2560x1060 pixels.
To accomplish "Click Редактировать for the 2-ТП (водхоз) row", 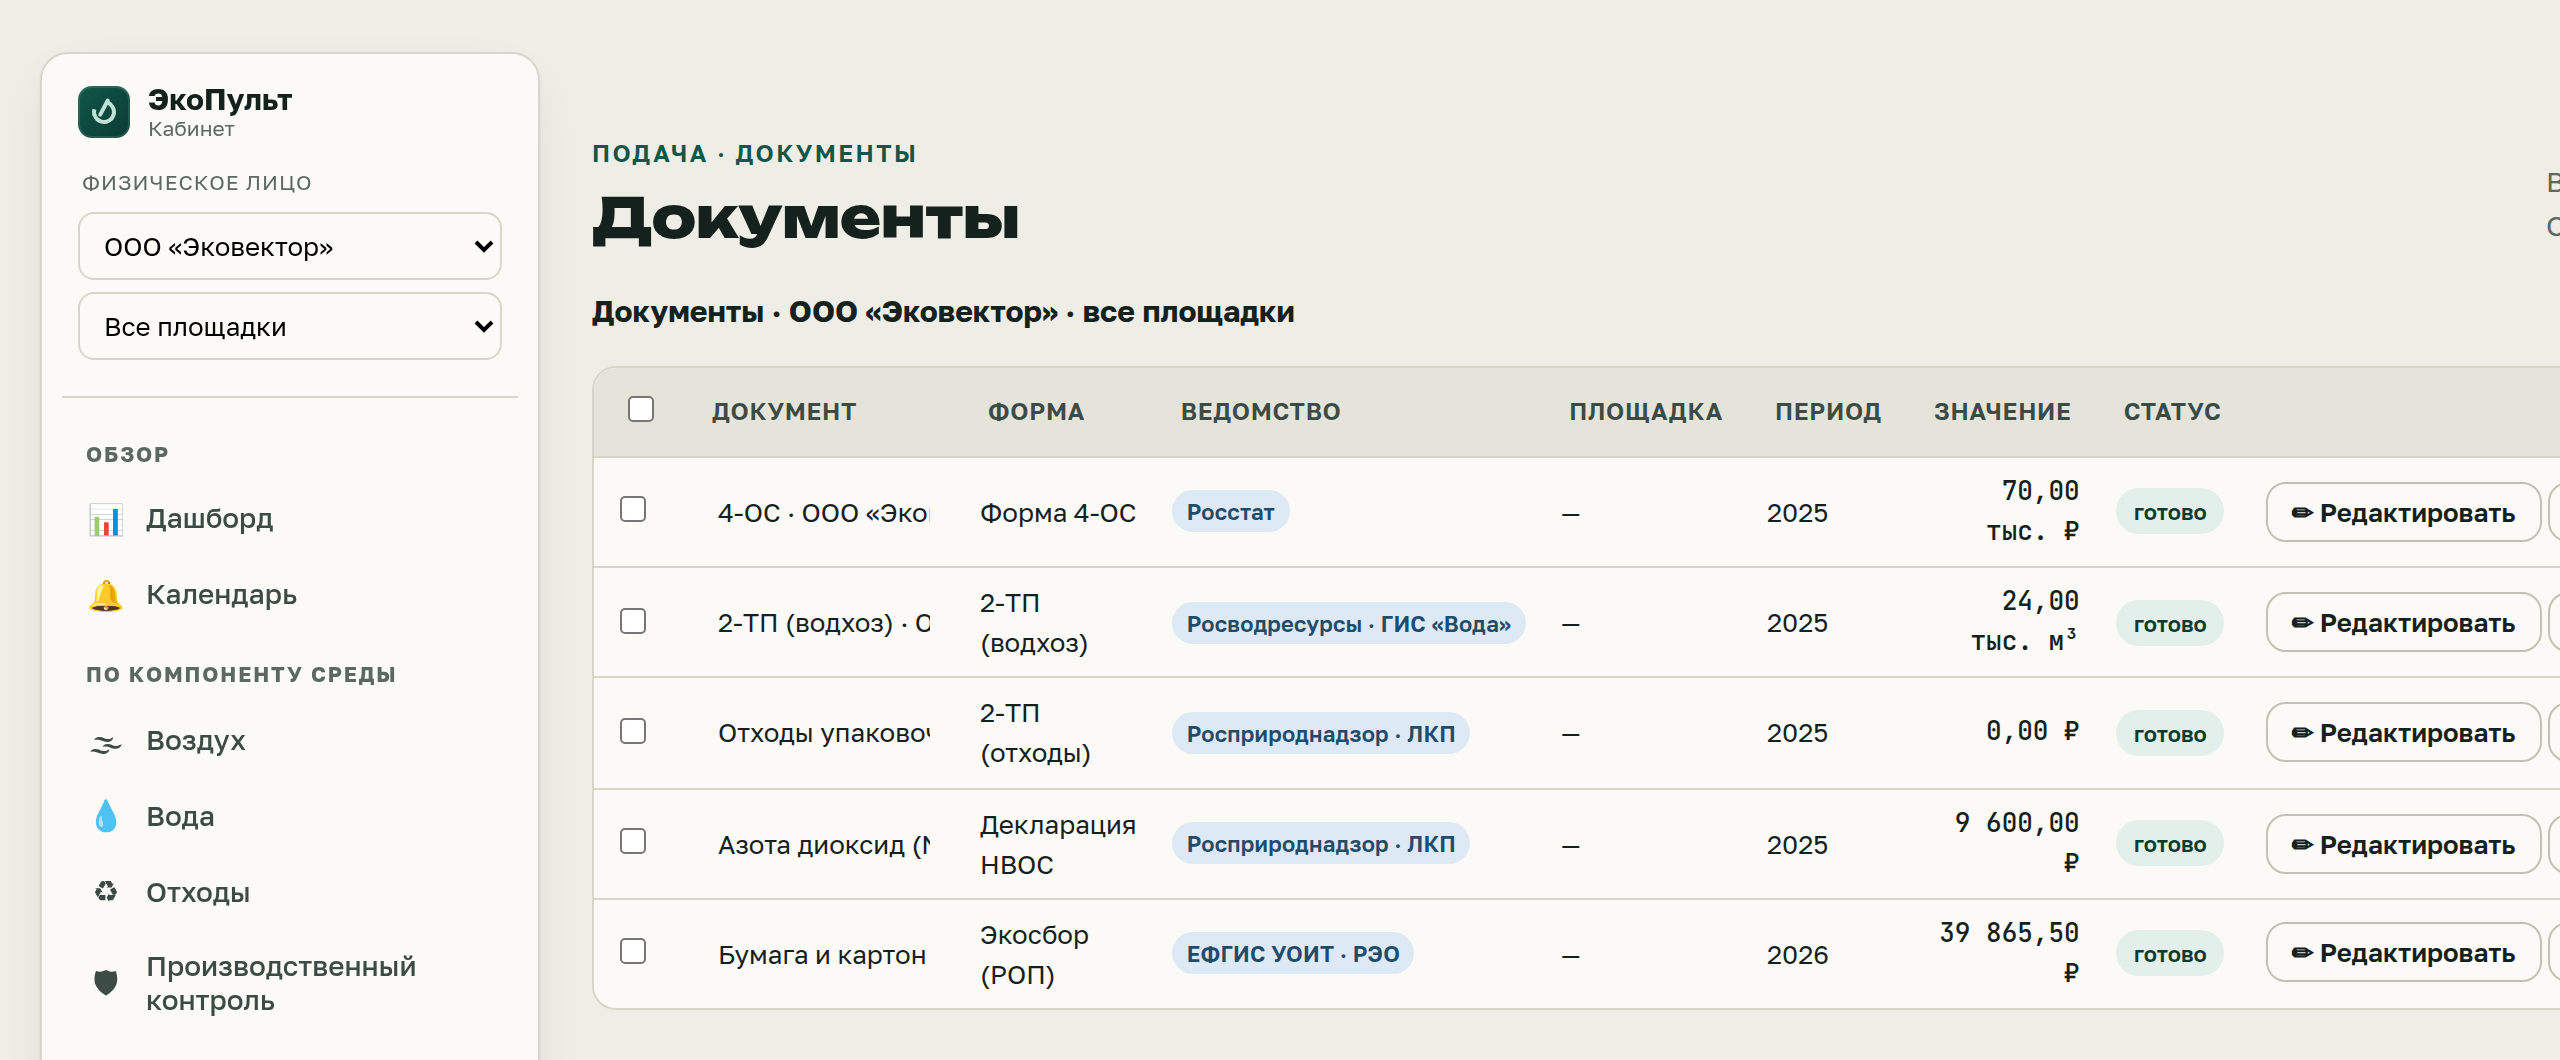I will click(2403, 623).
